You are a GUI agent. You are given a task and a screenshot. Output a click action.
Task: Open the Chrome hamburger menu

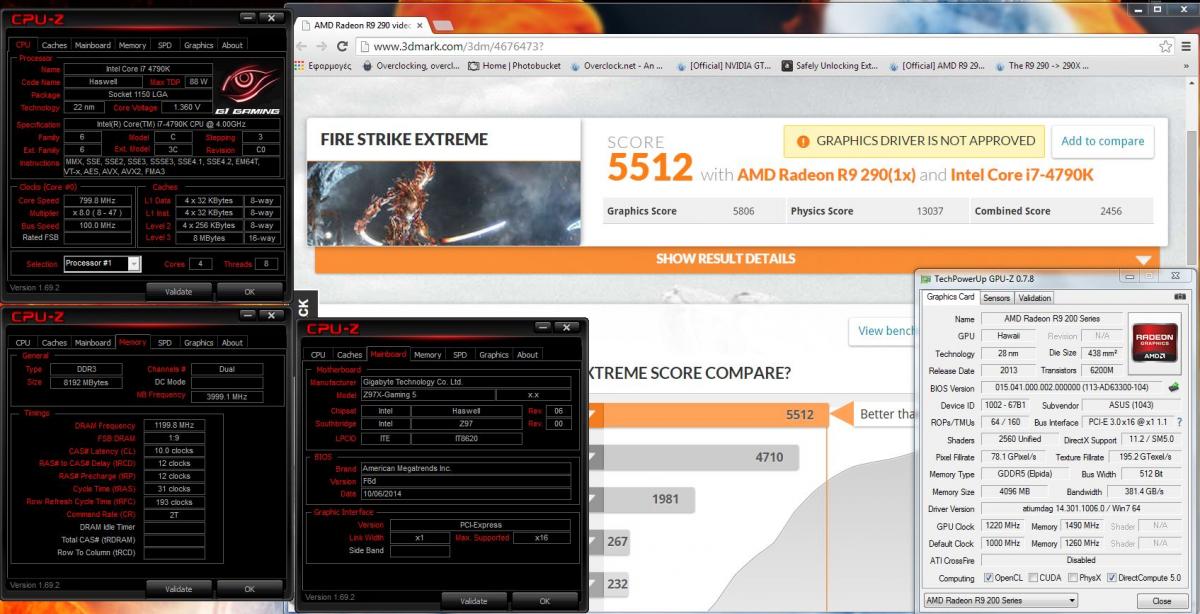[x=1186, y=46]
